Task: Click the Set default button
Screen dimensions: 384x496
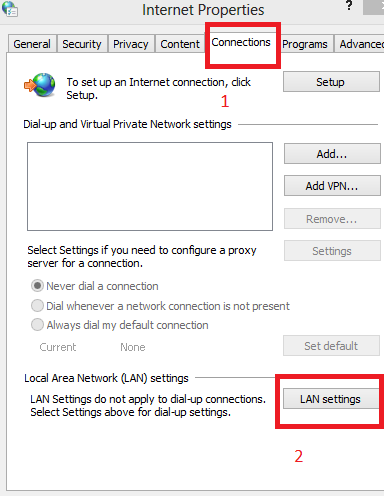Action: click(331, 346)
